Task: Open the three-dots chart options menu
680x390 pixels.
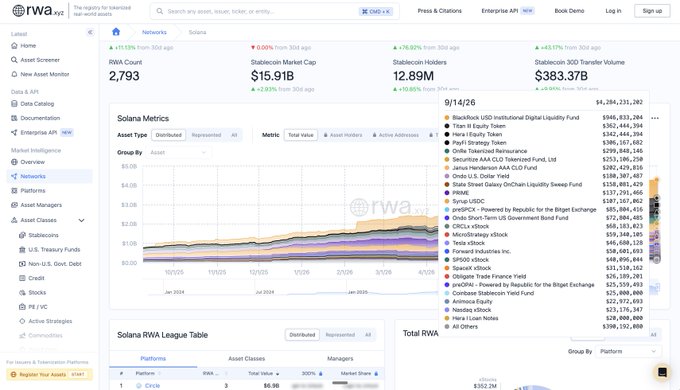Action: click(655, 118)
